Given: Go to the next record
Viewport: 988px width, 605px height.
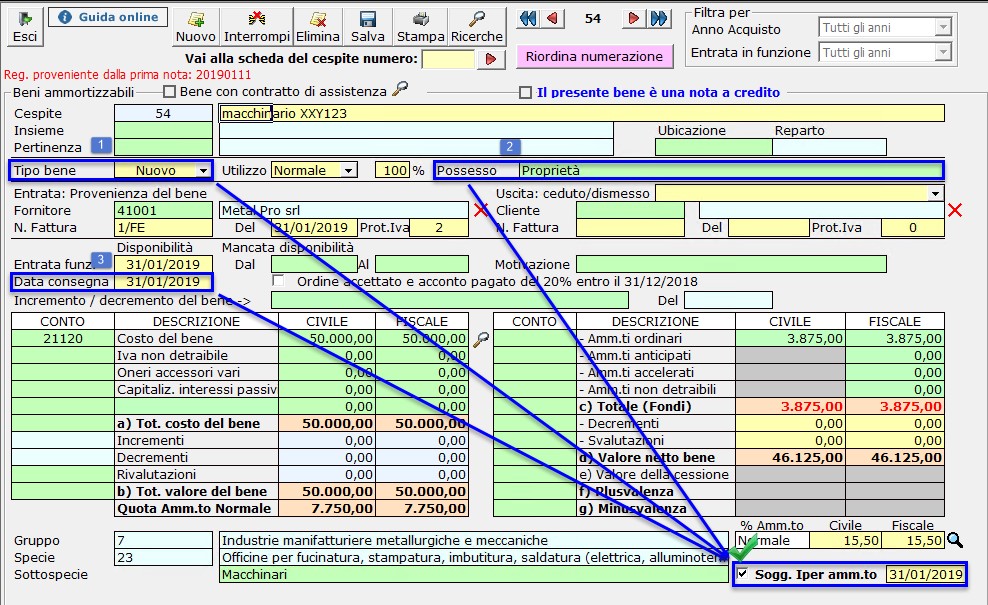Looking at the screenshot, I should pos(633,19).
